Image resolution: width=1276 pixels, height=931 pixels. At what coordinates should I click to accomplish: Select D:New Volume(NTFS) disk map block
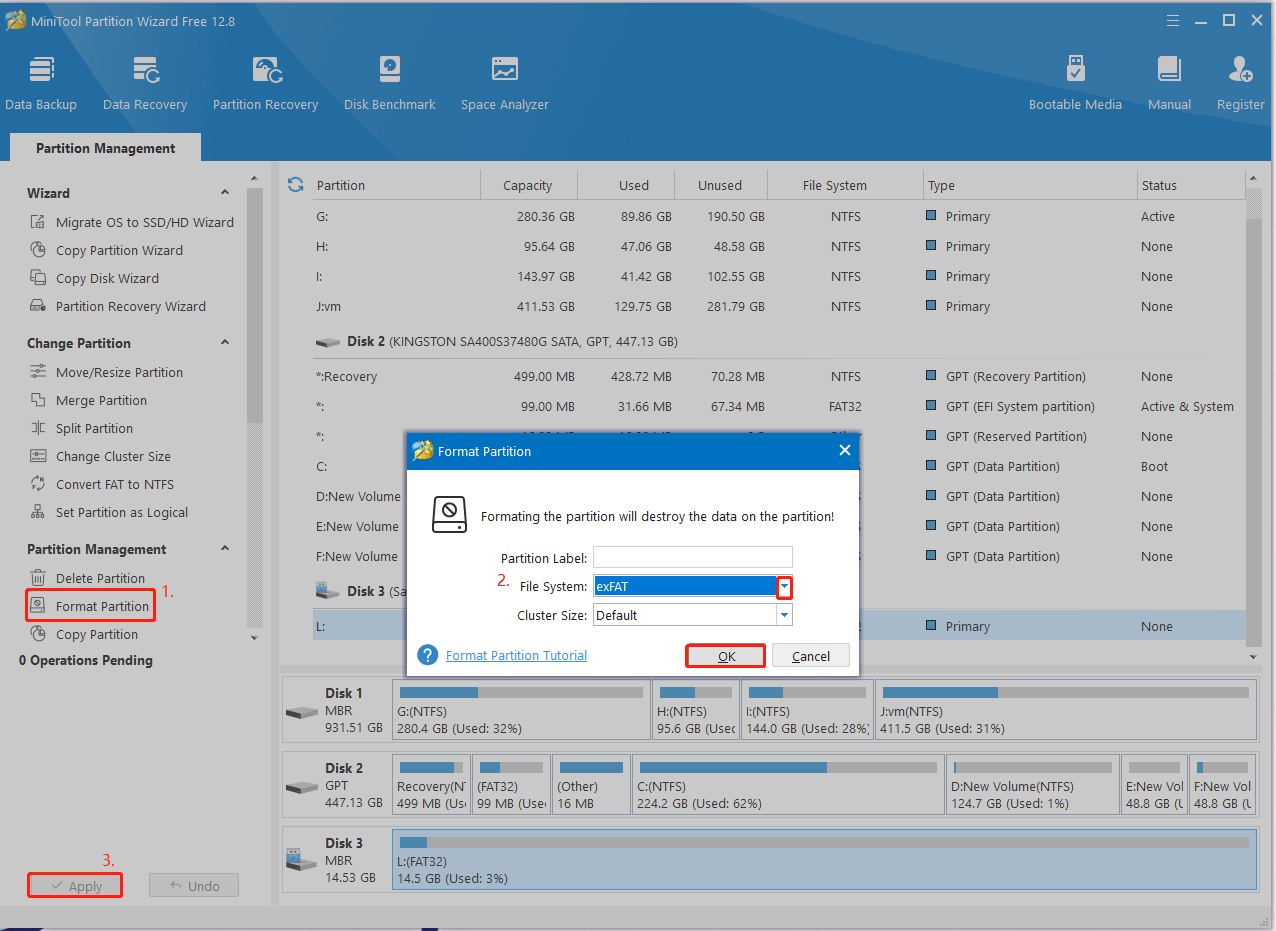tap(1032, 784)
